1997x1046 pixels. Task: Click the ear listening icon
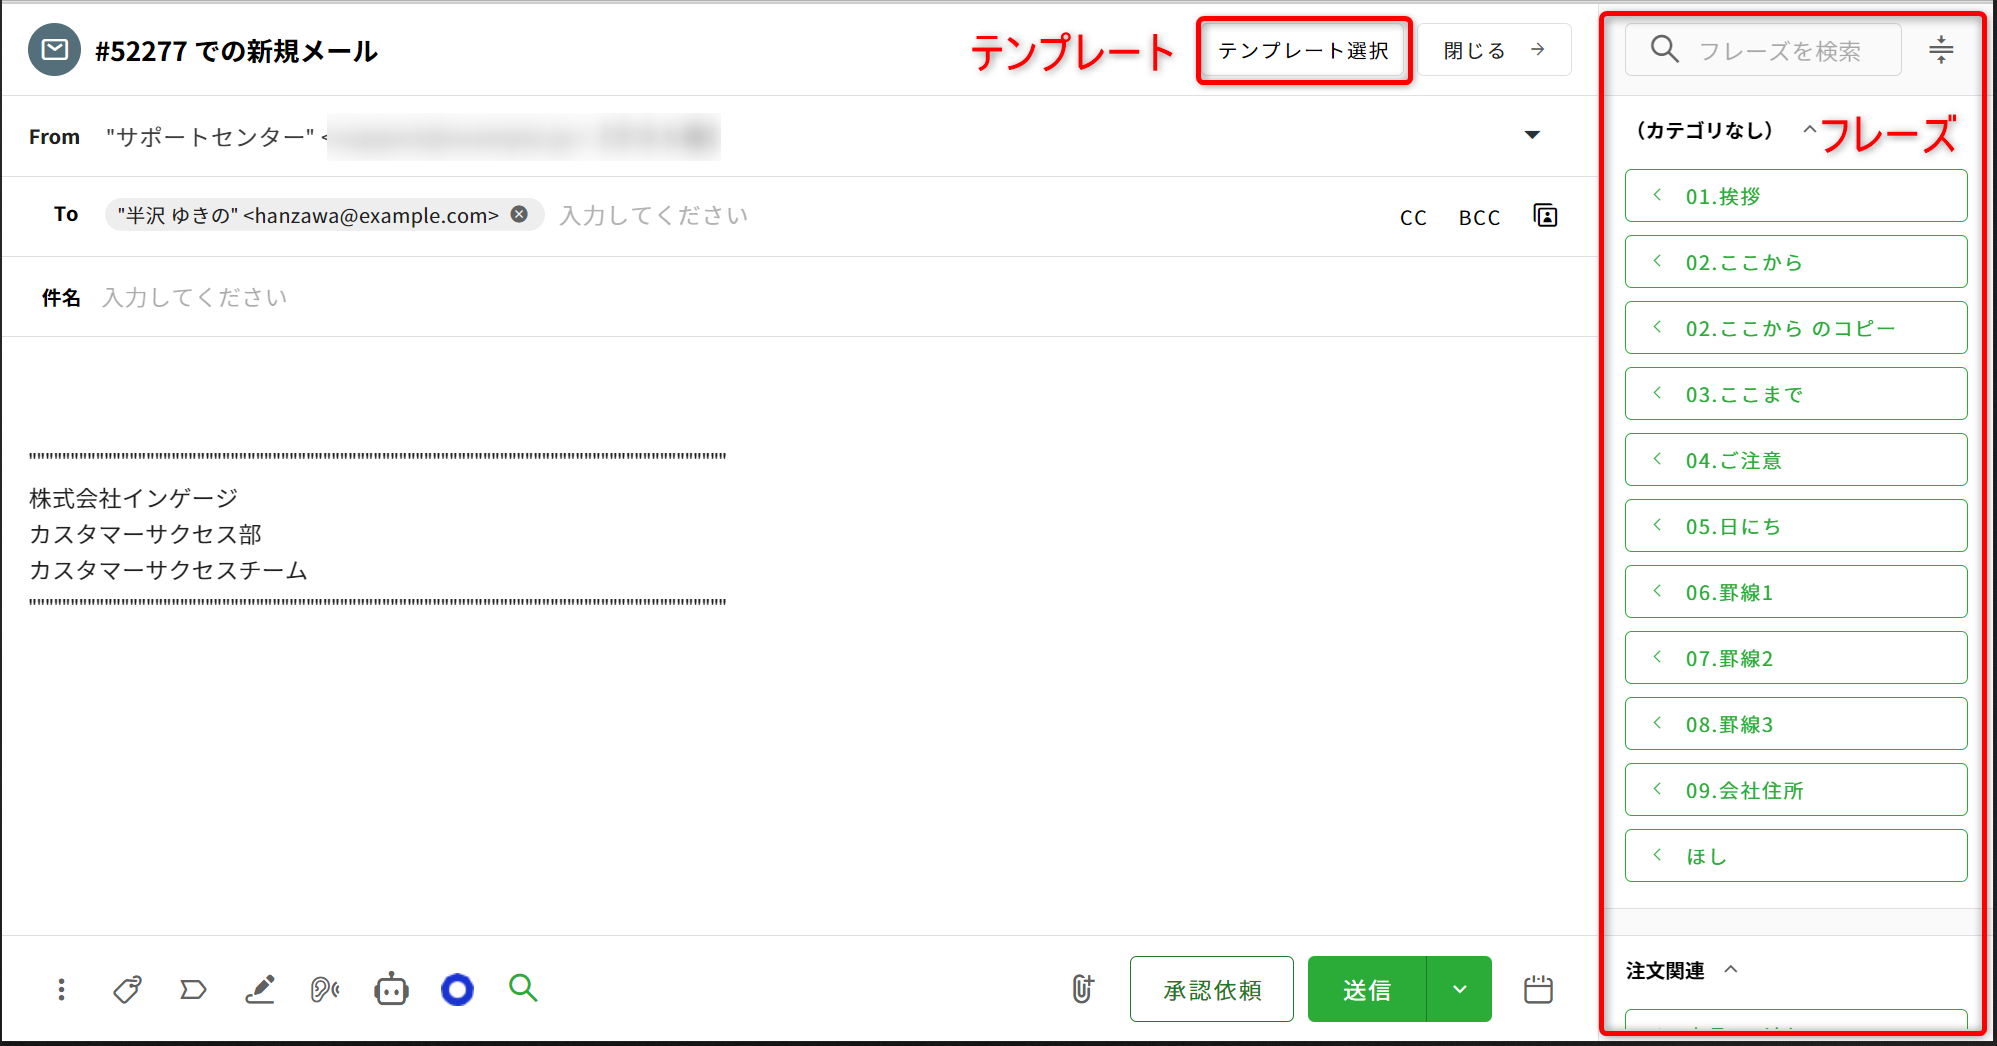coord(325,989)
